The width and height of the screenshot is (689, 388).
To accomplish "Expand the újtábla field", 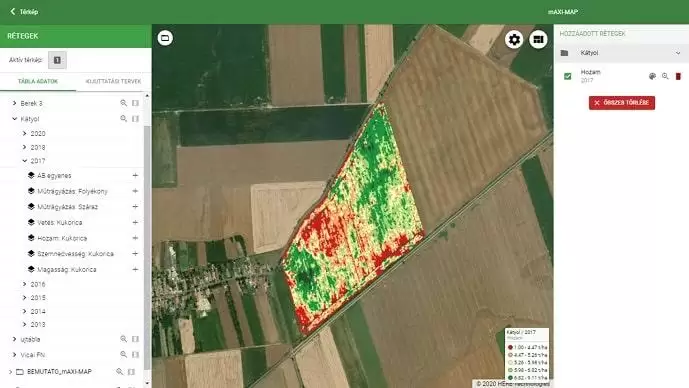I will [x=15, y=339].
